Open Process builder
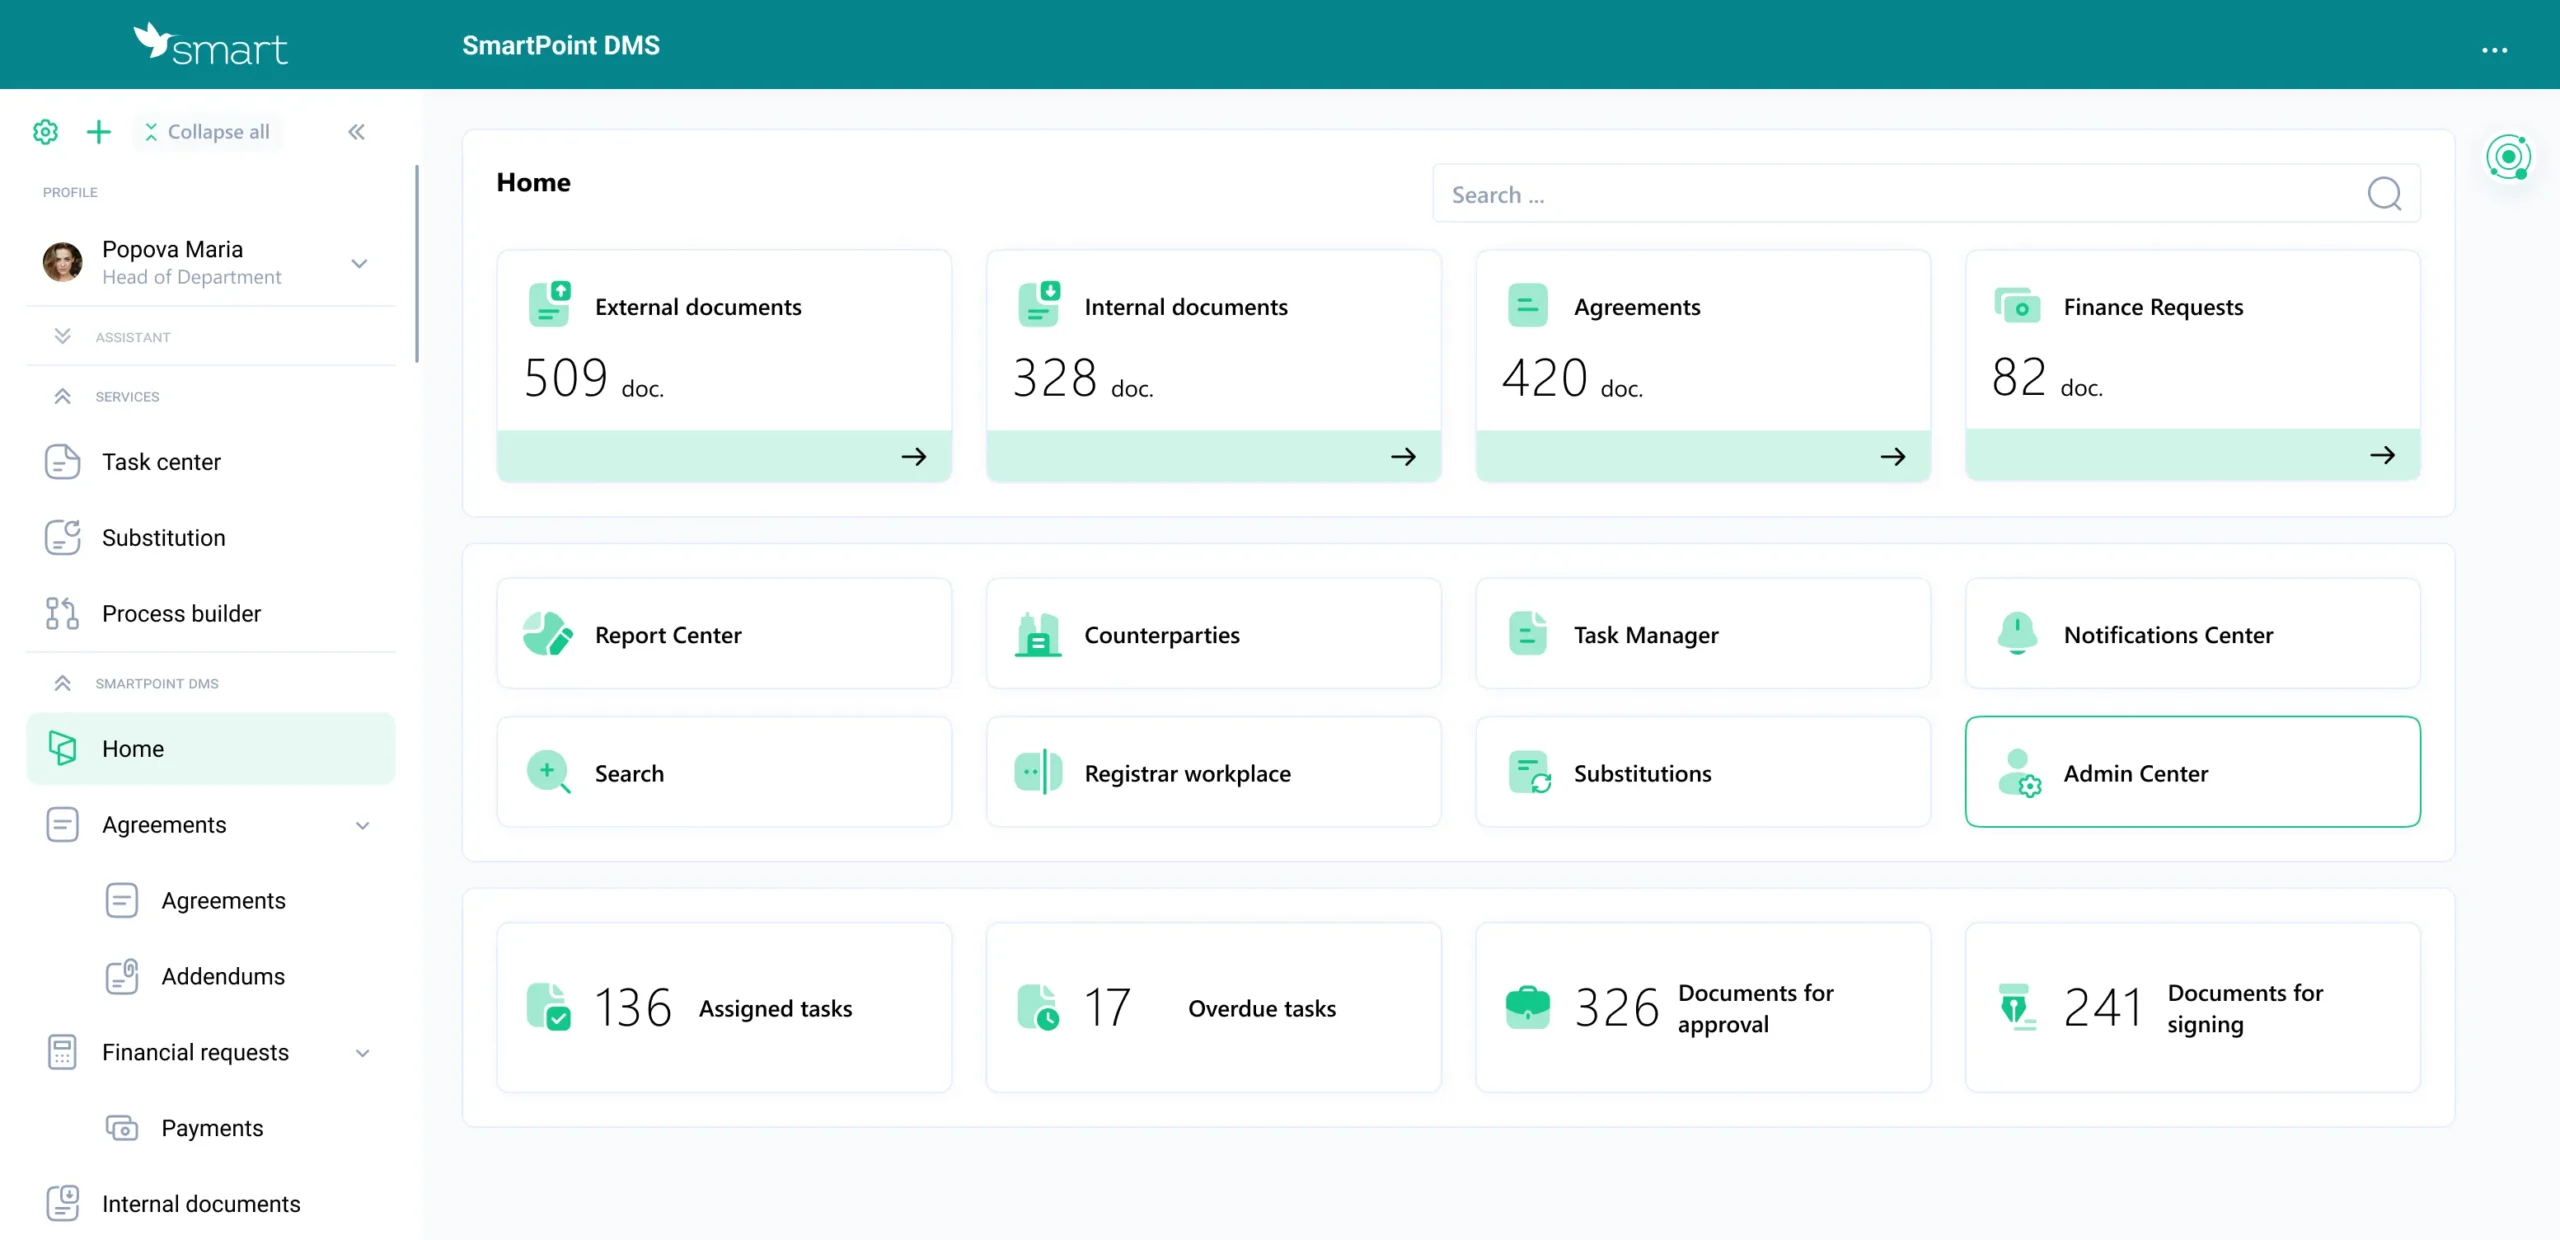 tap(181, 613)
